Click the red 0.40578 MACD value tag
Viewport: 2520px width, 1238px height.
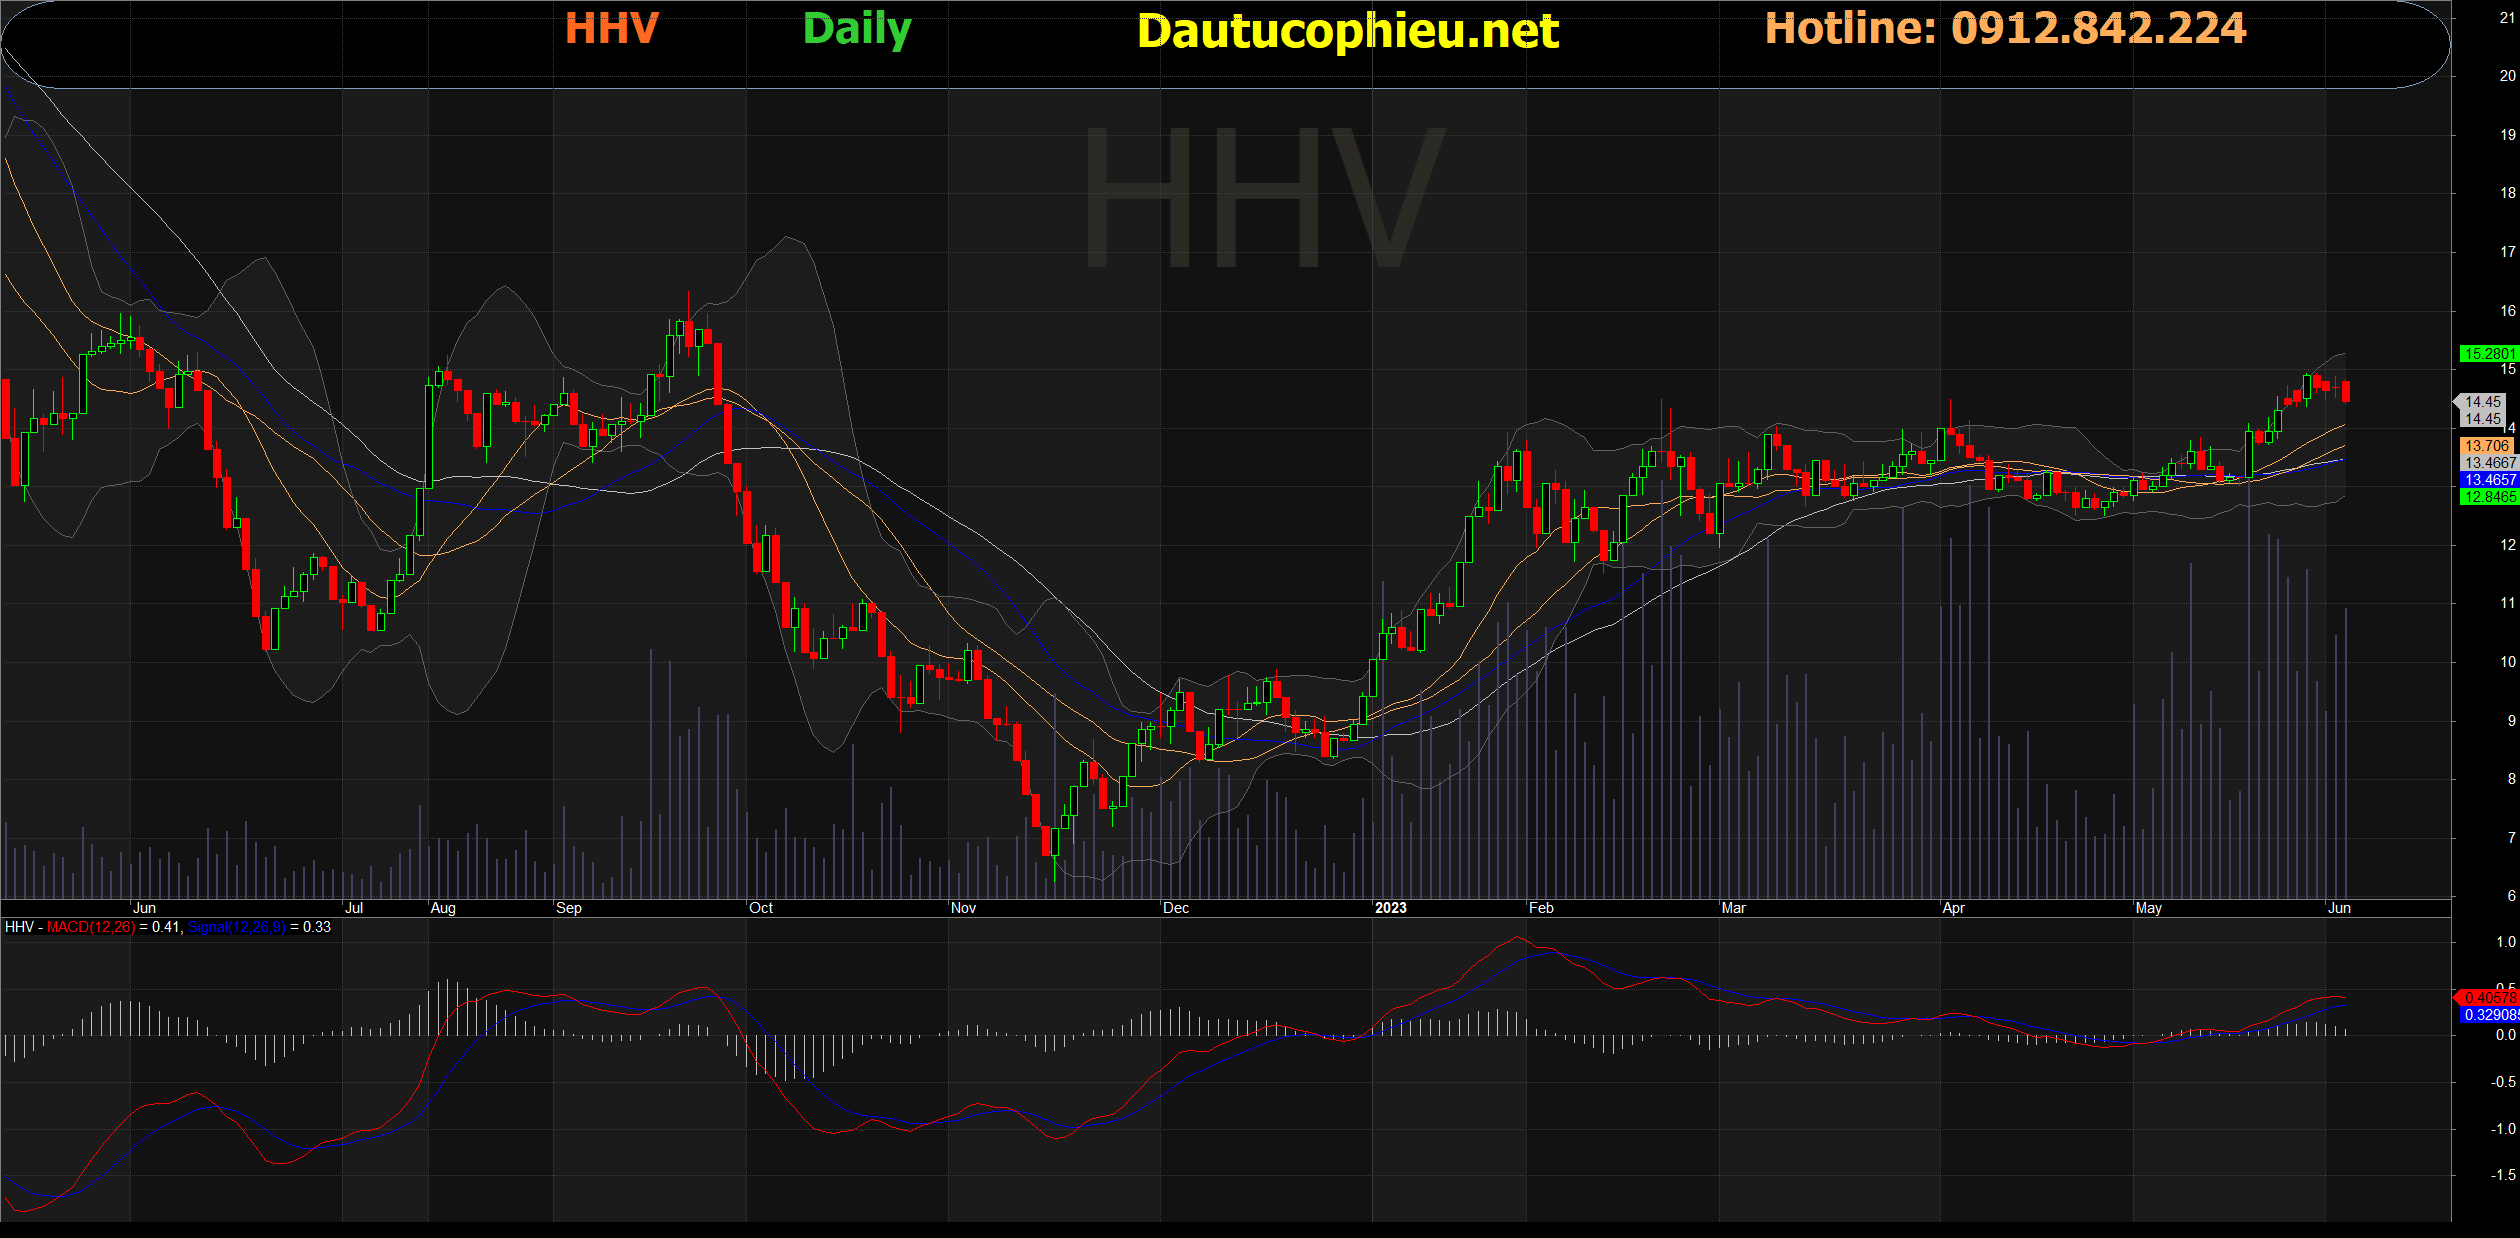(x=2489, y=998)
